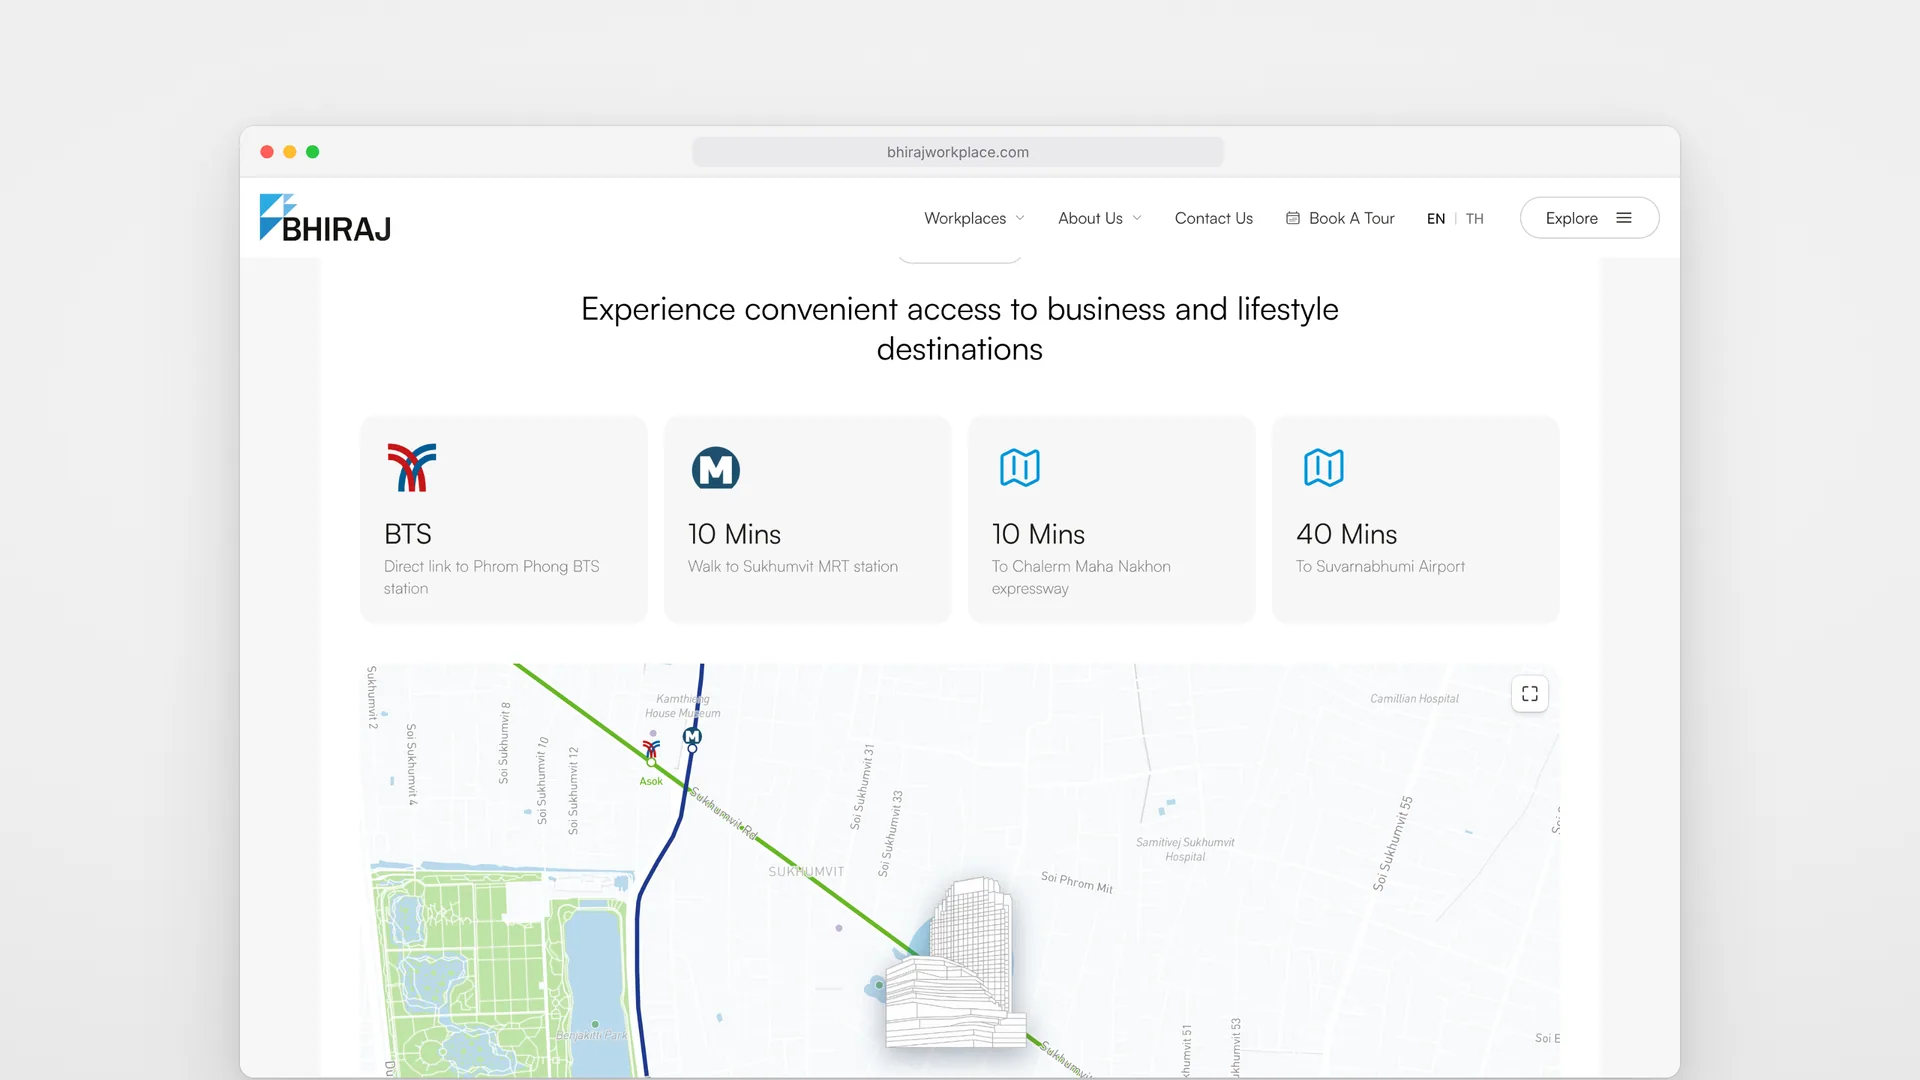Click the Soi Sukhumvit 55 label
The image size is (1920, 1080).
point(1393,844)
